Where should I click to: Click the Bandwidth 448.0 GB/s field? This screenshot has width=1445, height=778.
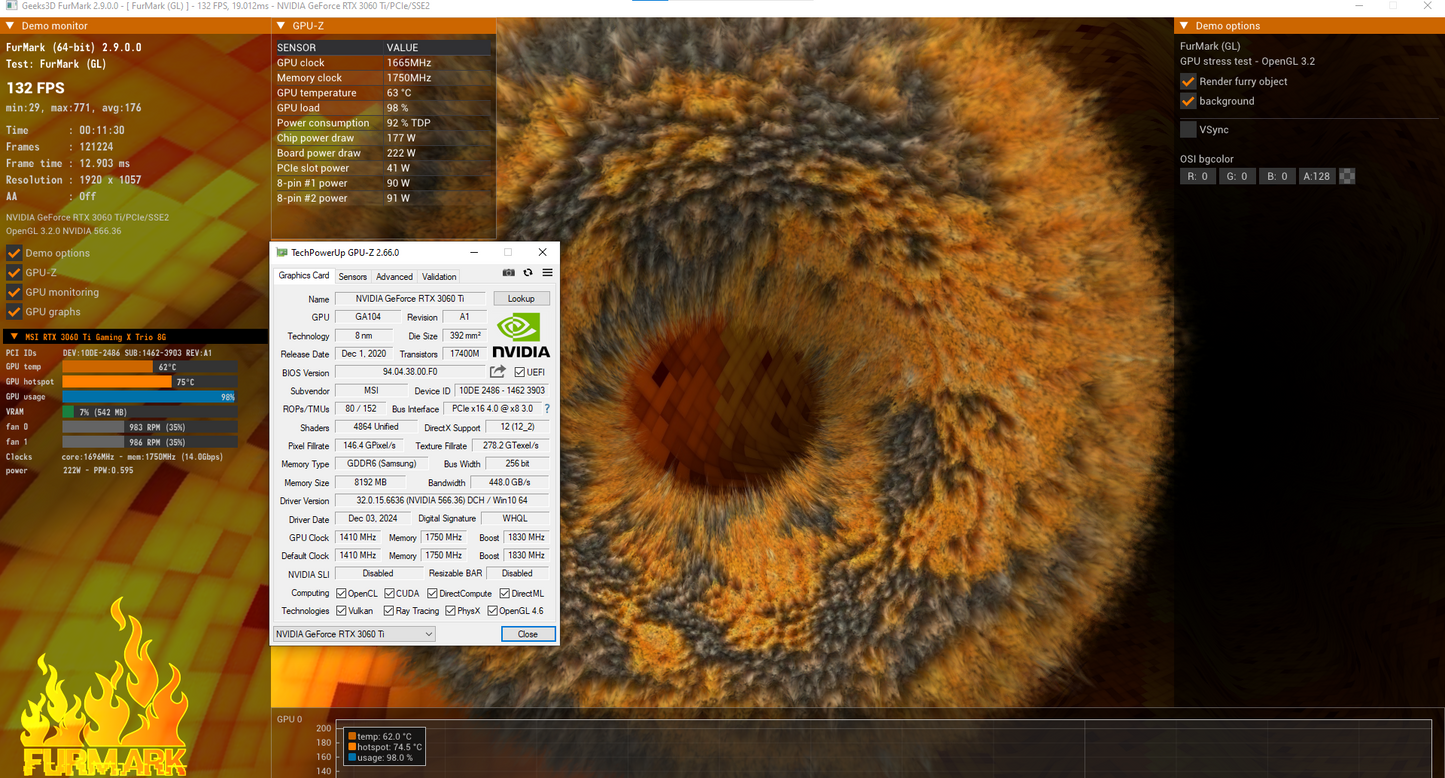pos(509,482)
